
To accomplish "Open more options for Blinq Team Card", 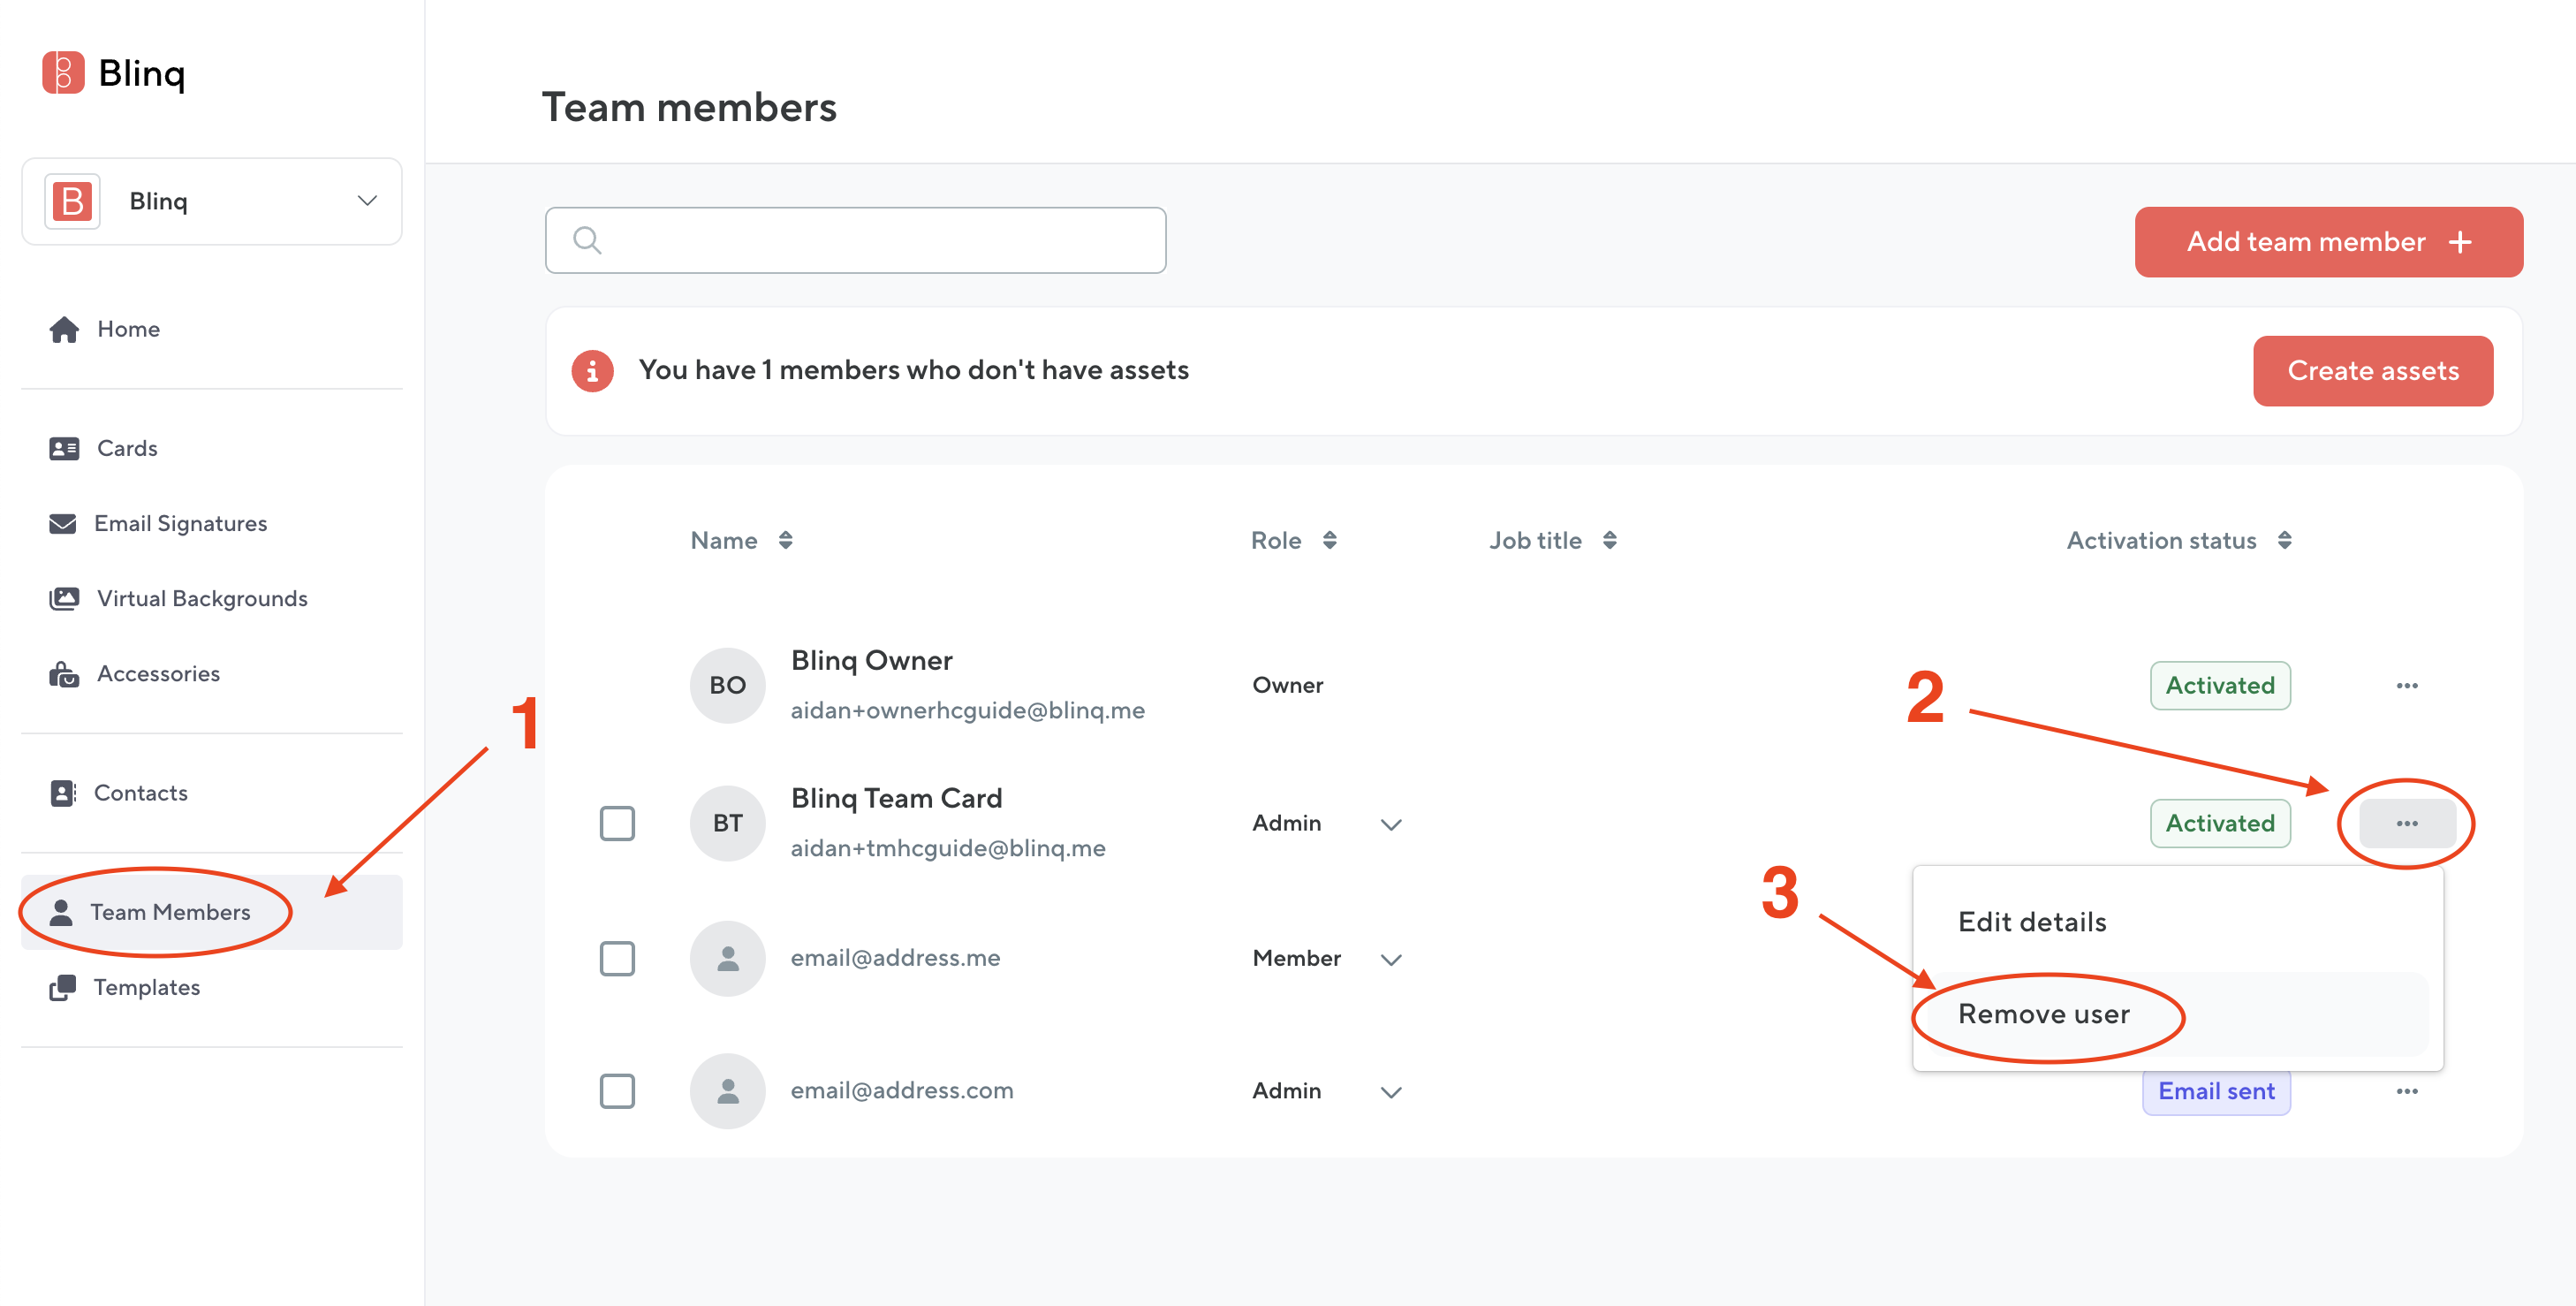I will click(2407, 824).
